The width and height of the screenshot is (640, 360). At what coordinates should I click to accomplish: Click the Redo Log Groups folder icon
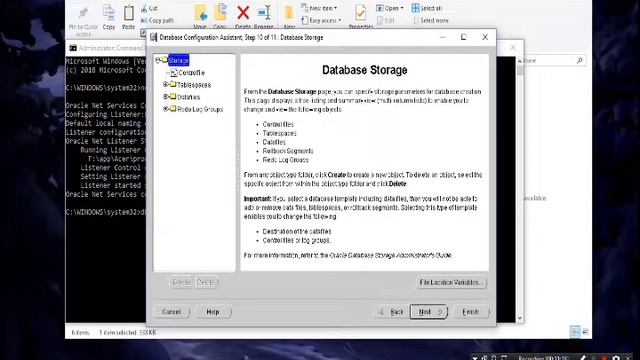(x=173, y=109)
